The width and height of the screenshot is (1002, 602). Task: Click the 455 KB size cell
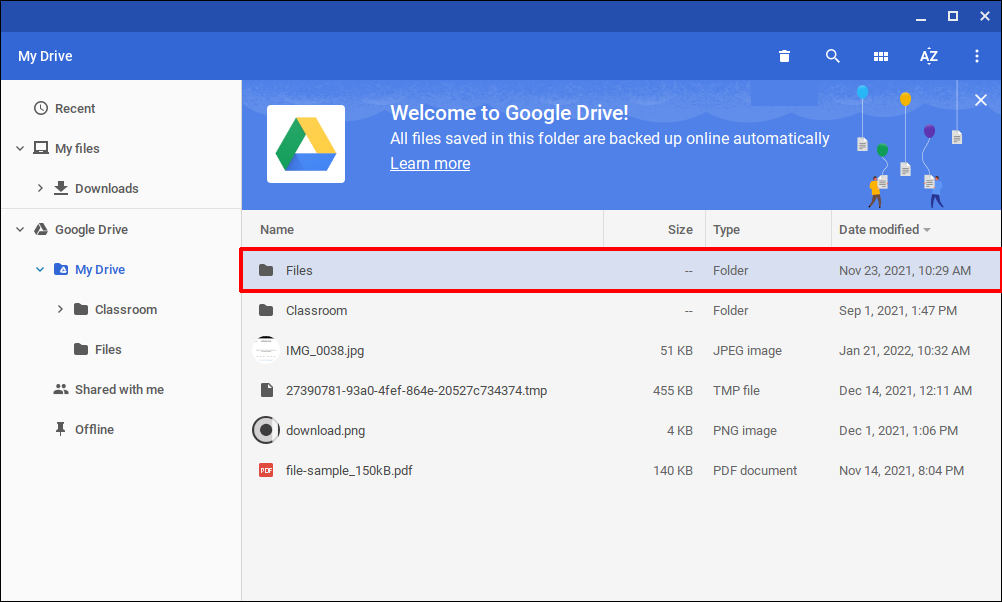coord(672,390)
